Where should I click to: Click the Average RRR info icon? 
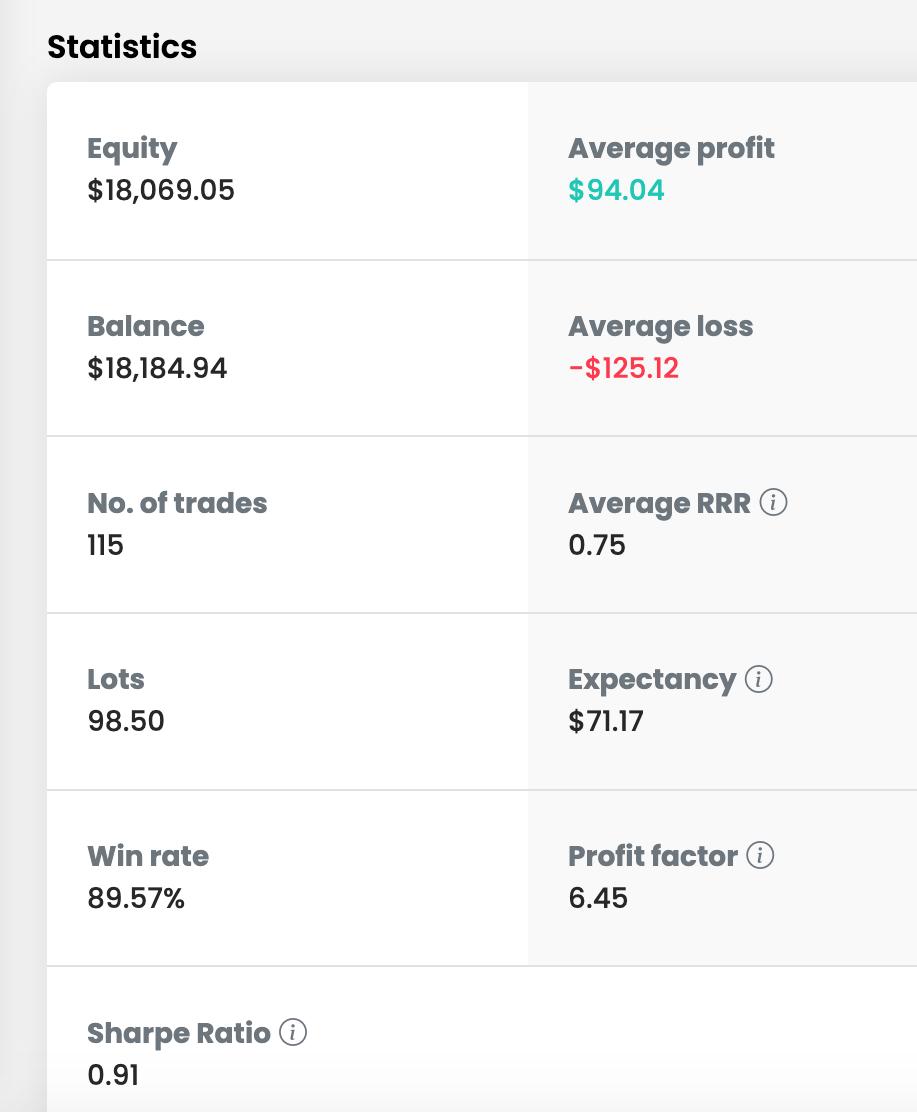pyautogui.click(x=773, y=503)
